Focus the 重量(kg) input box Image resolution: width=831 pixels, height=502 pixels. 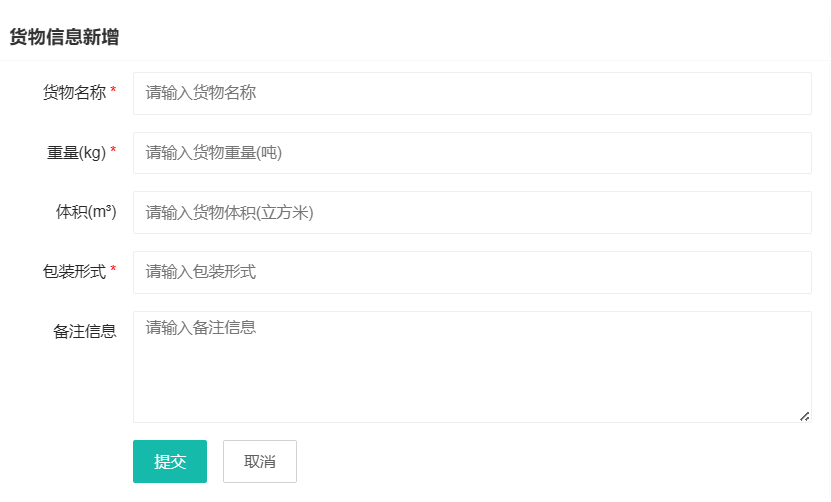472,153
